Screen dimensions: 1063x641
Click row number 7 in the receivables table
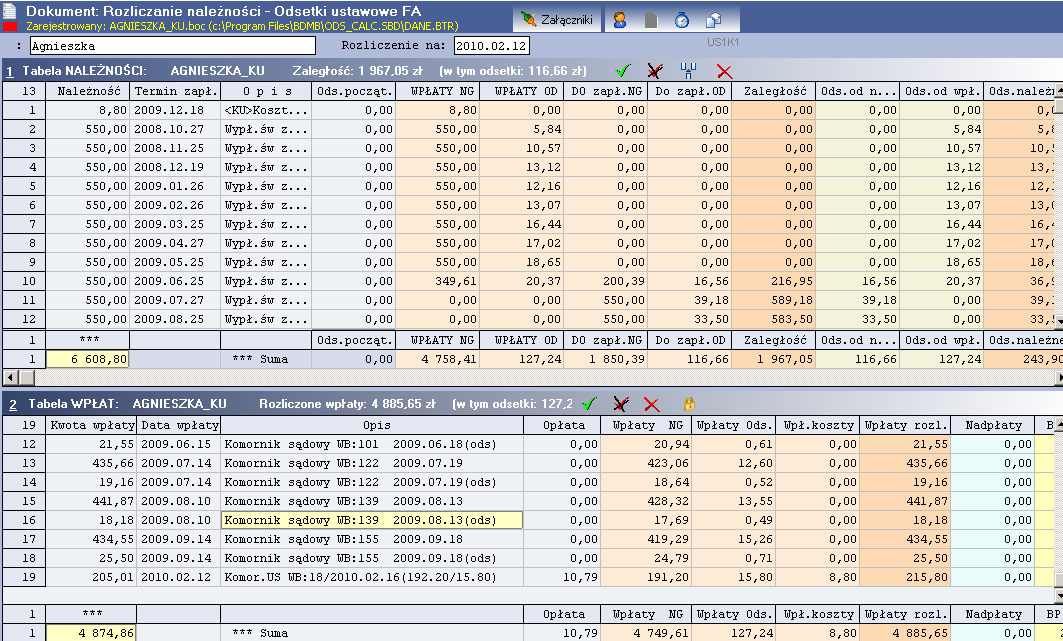tap(24, 224)
